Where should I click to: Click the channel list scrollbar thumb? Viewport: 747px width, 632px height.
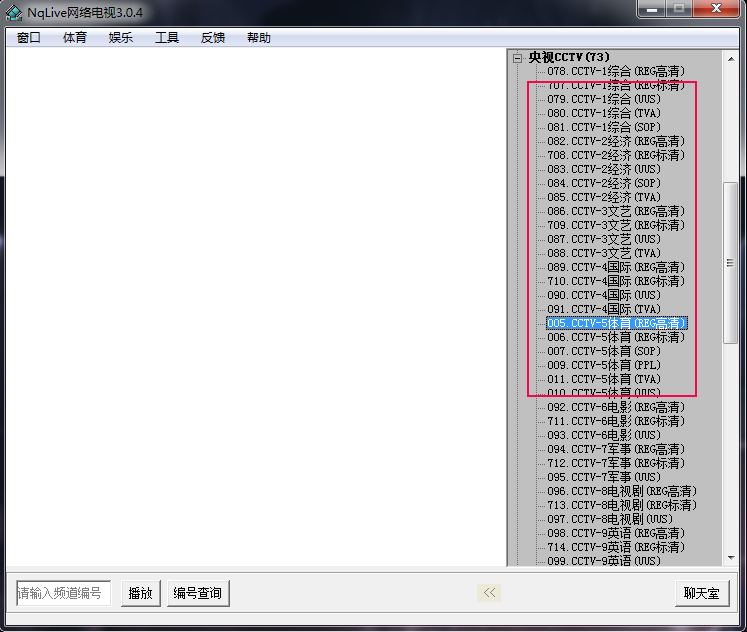coord(730,262)
